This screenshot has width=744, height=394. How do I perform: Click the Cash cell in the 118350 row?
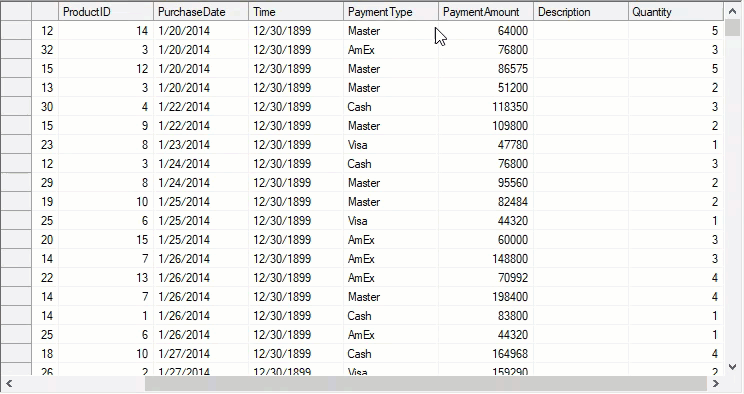(x=391, y=107)
